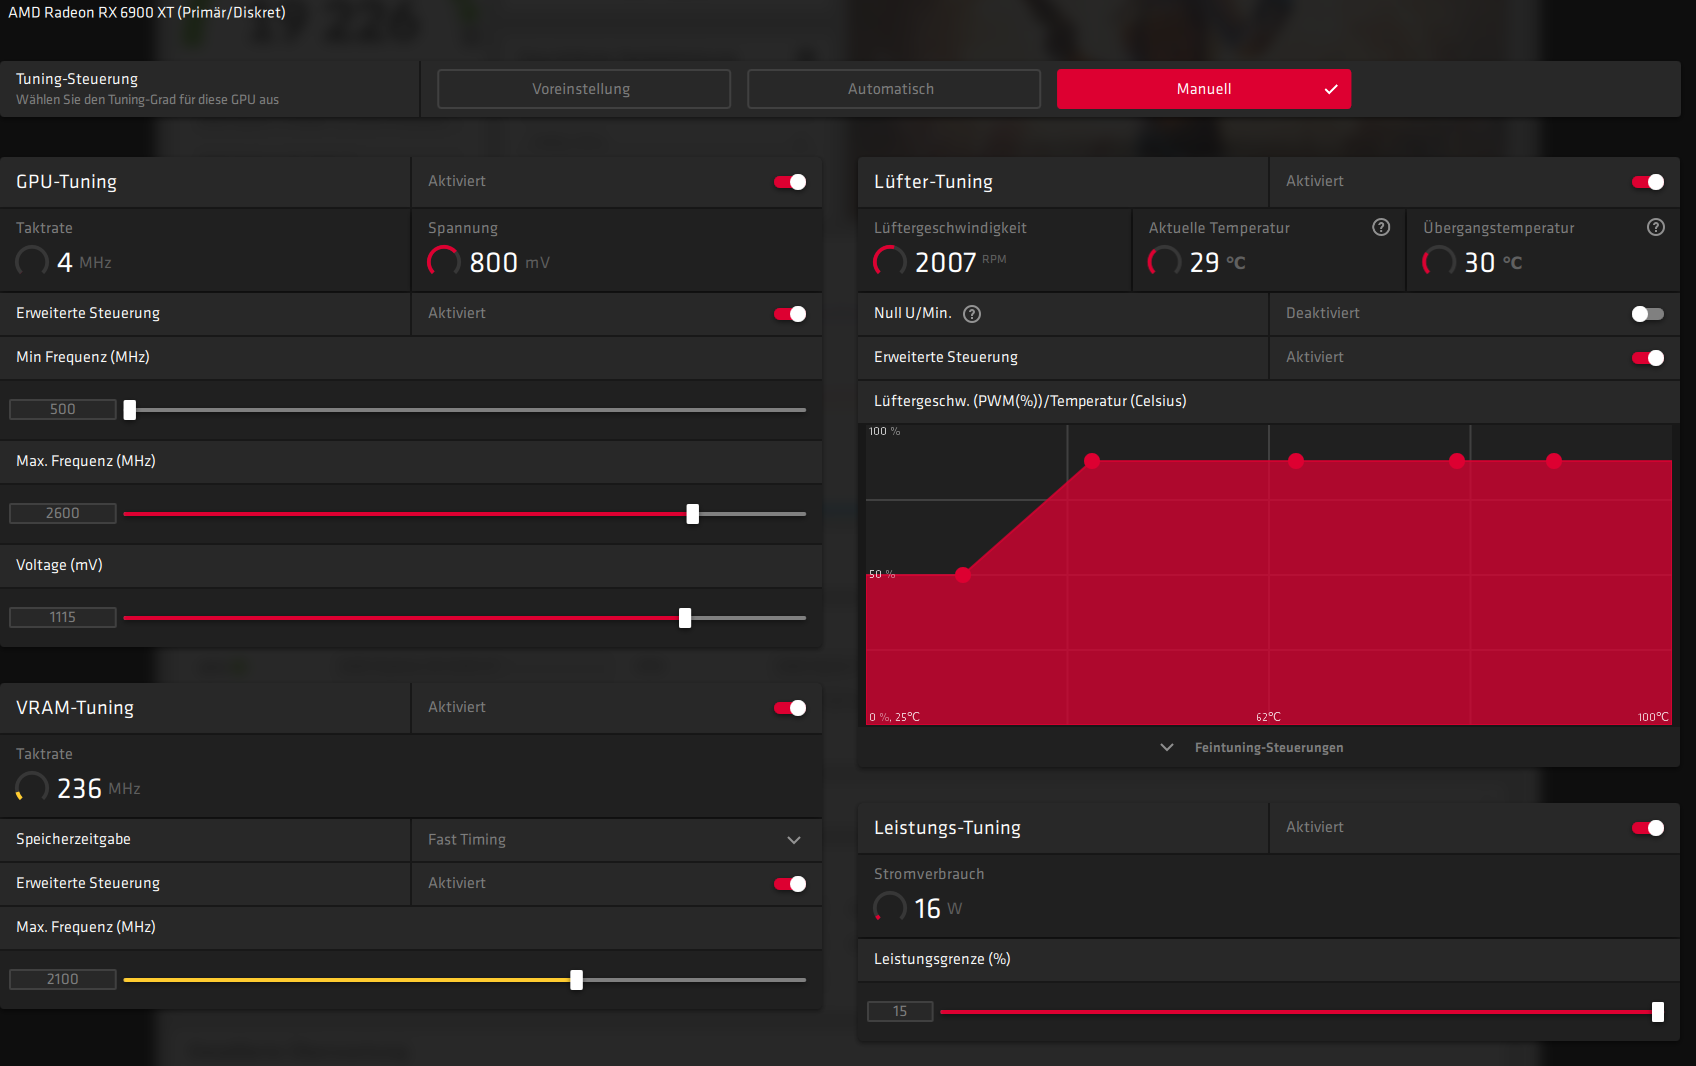Select the fourth fan curve point

click(x=1457, y=461)
